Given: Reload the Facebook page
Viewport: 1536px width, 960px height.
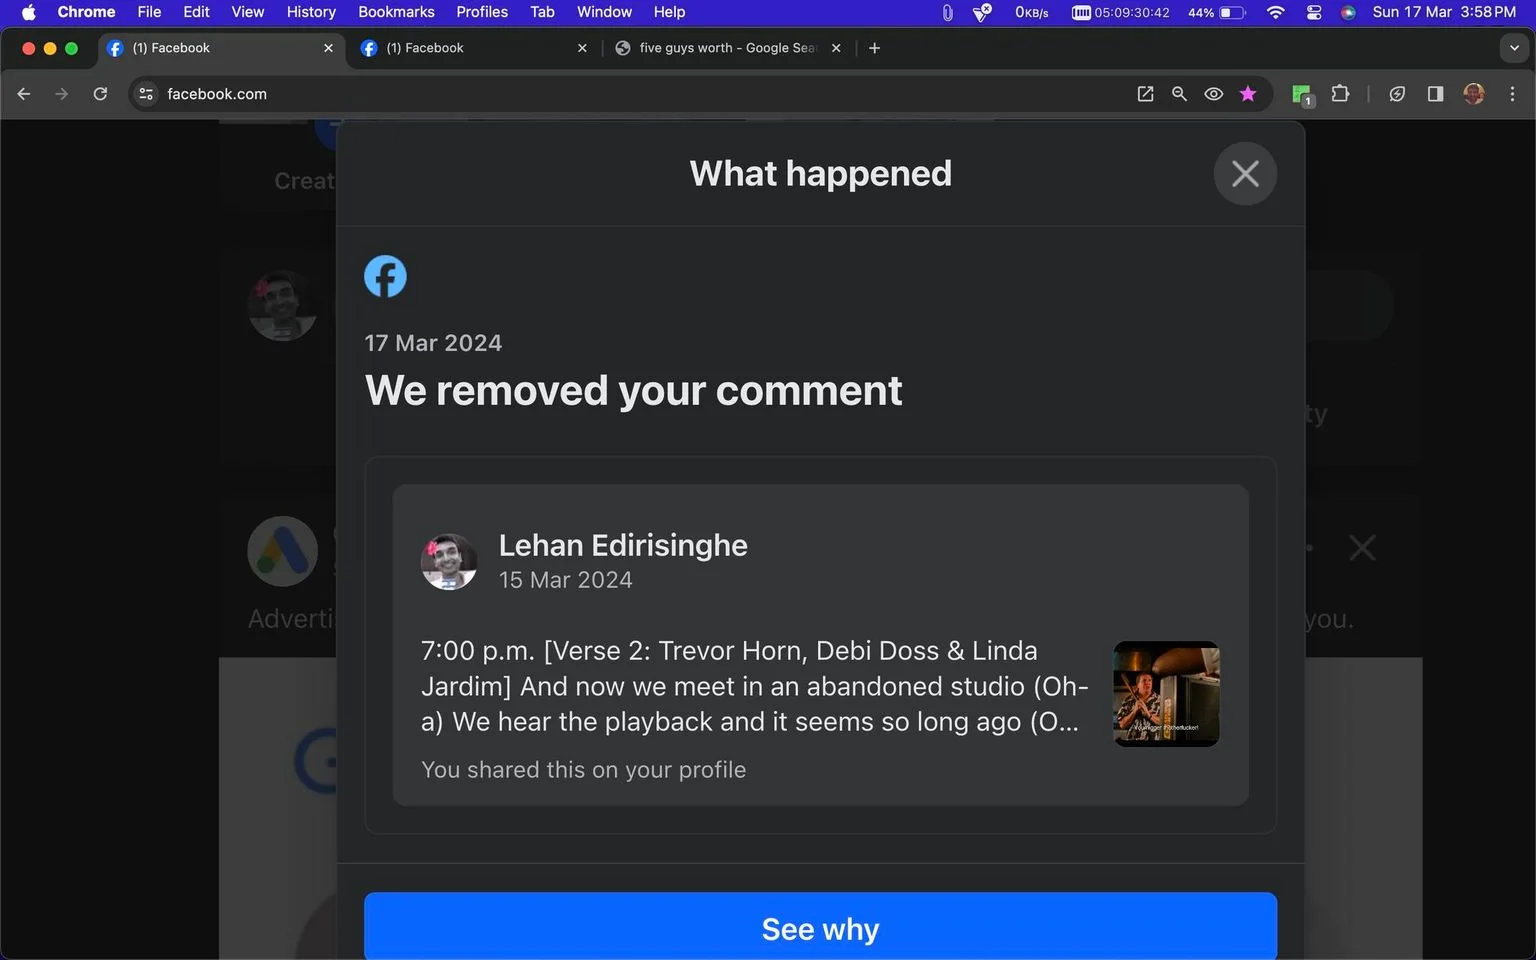Looking at the screenshot, I should pos(100,94).
